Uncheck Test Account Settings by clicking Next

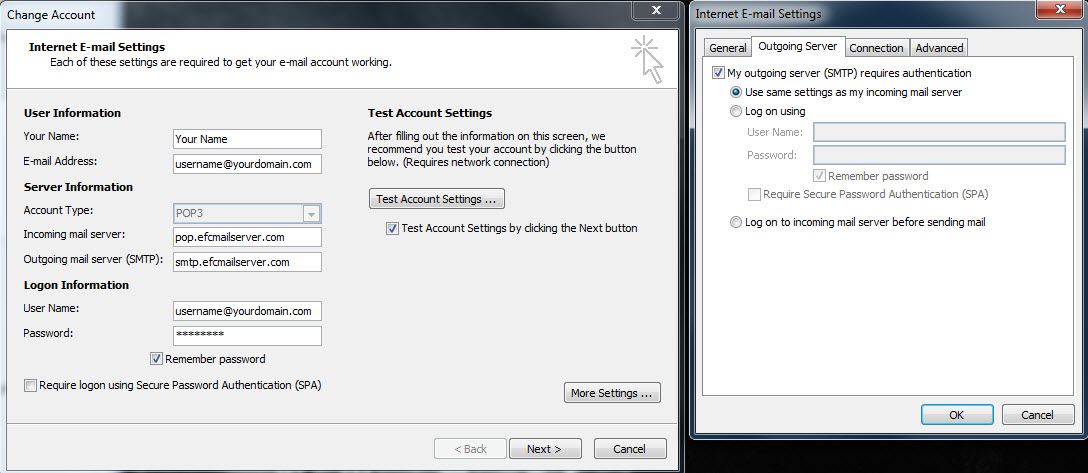(x=393, y=228)
